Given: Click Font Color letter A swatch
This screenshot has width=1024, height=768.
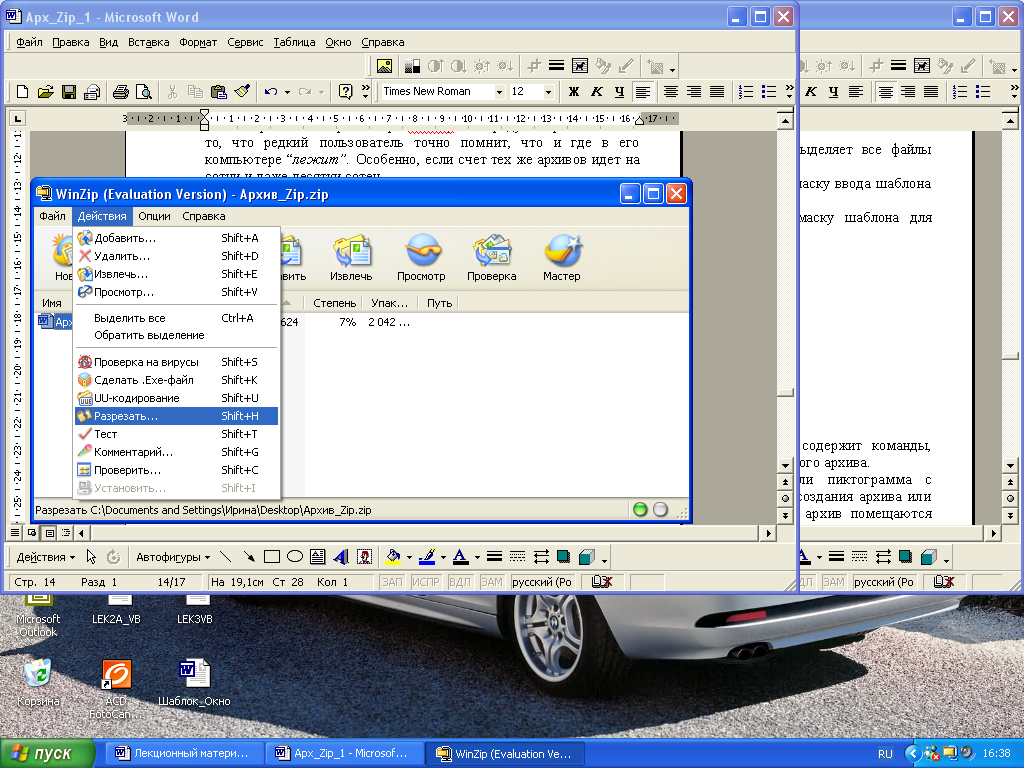Looking at the screenshot, I should coord(460,557).
